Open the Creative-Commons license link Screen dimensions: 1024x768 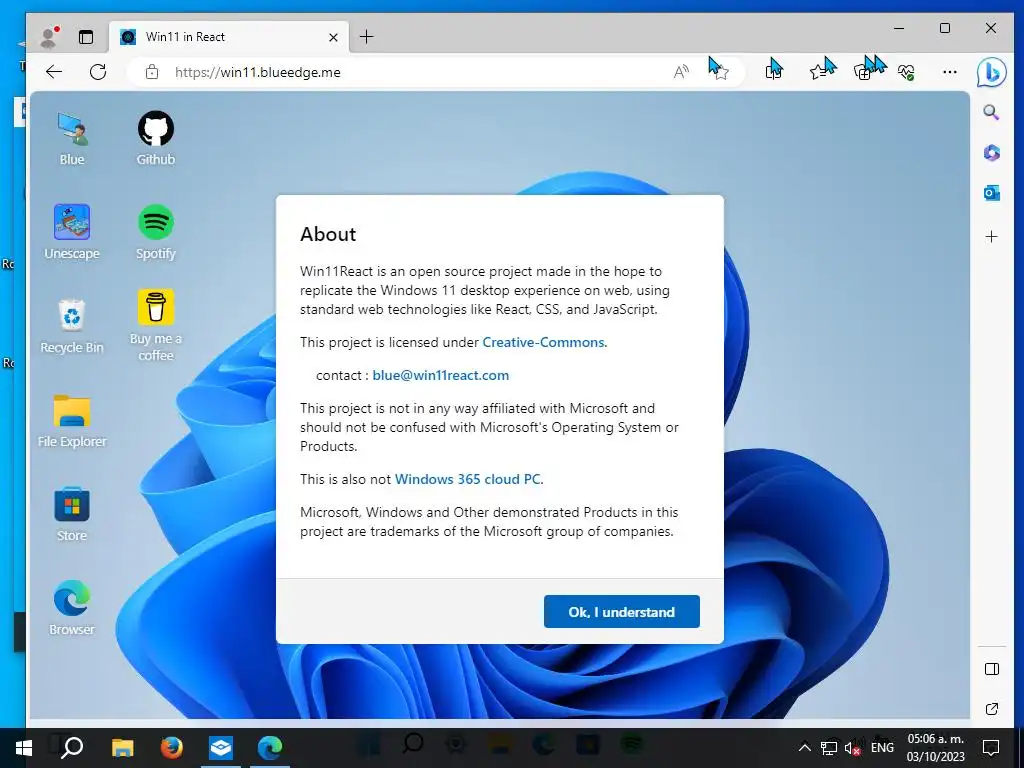coord(543,342)
